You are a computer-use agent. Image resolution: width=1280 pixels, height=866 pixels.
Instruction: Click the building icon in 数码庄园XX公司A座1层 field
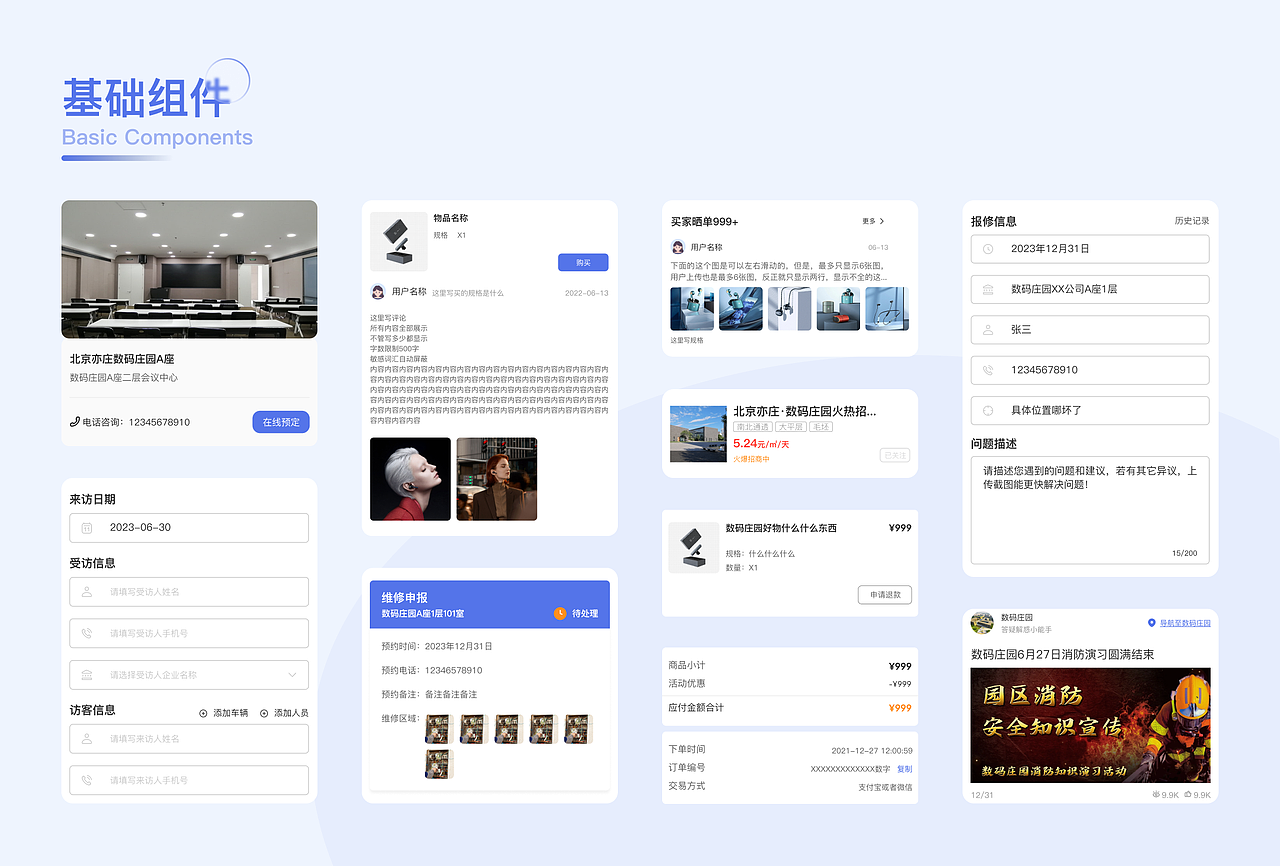[x=988, y=289]
